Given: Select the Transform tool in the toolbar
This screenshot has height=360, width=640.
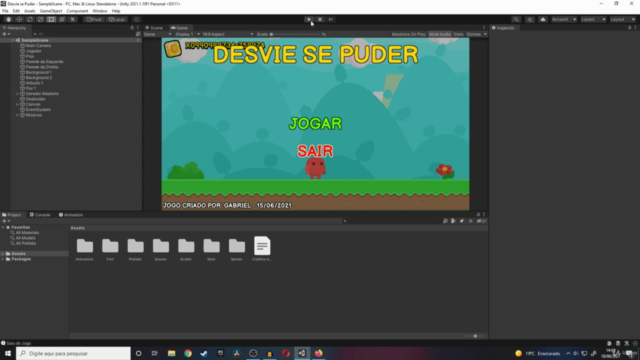Looking at the screenshot, I should coord(62,20).
